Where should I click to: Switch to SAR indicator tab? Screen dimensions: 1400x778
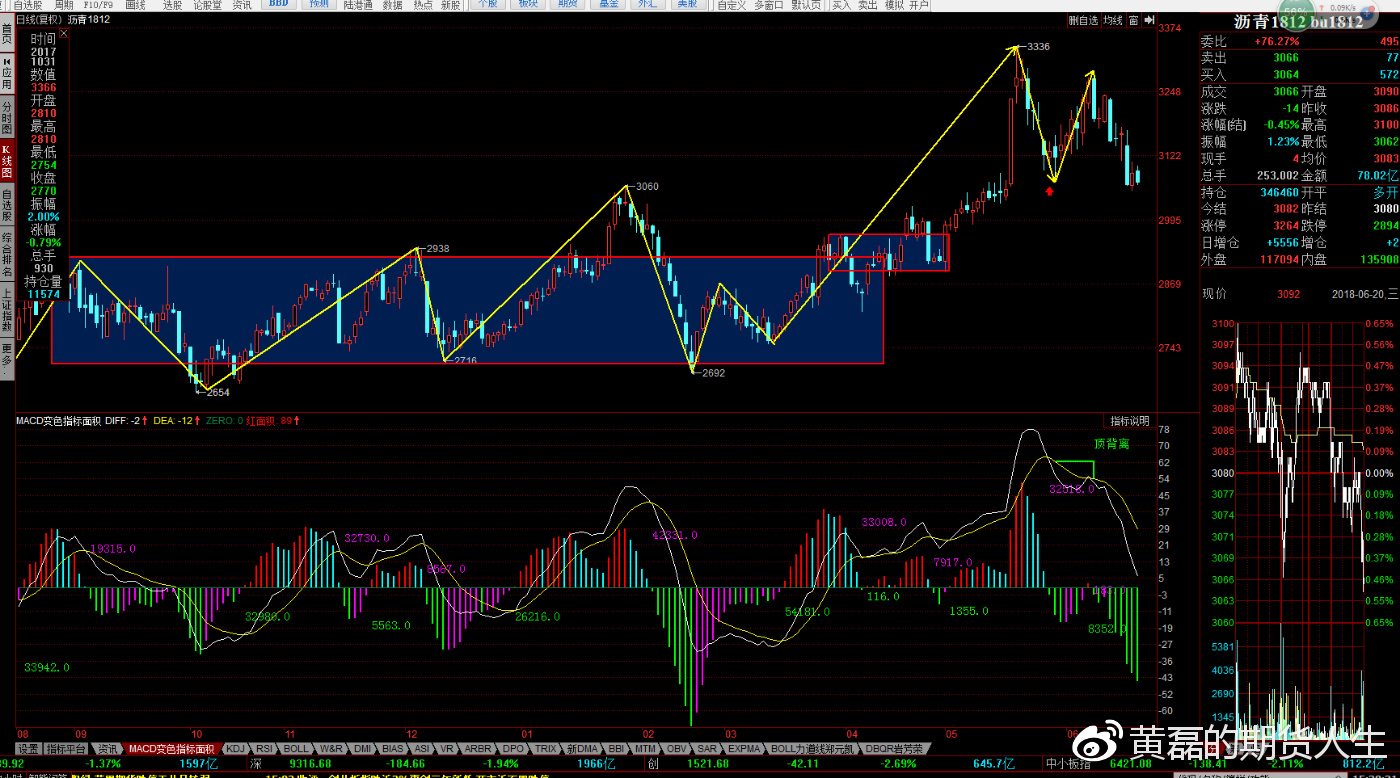point(707,748)
